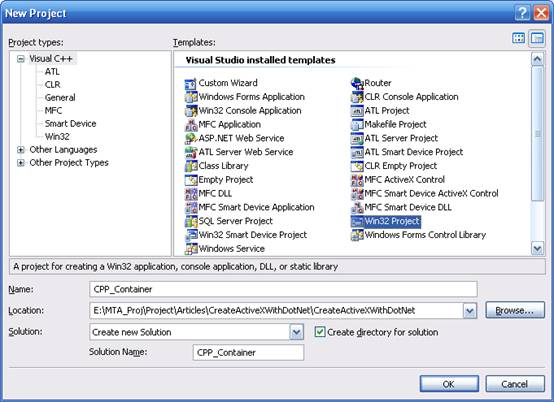Choose the Smart Device project type

(x=70, y=124)
